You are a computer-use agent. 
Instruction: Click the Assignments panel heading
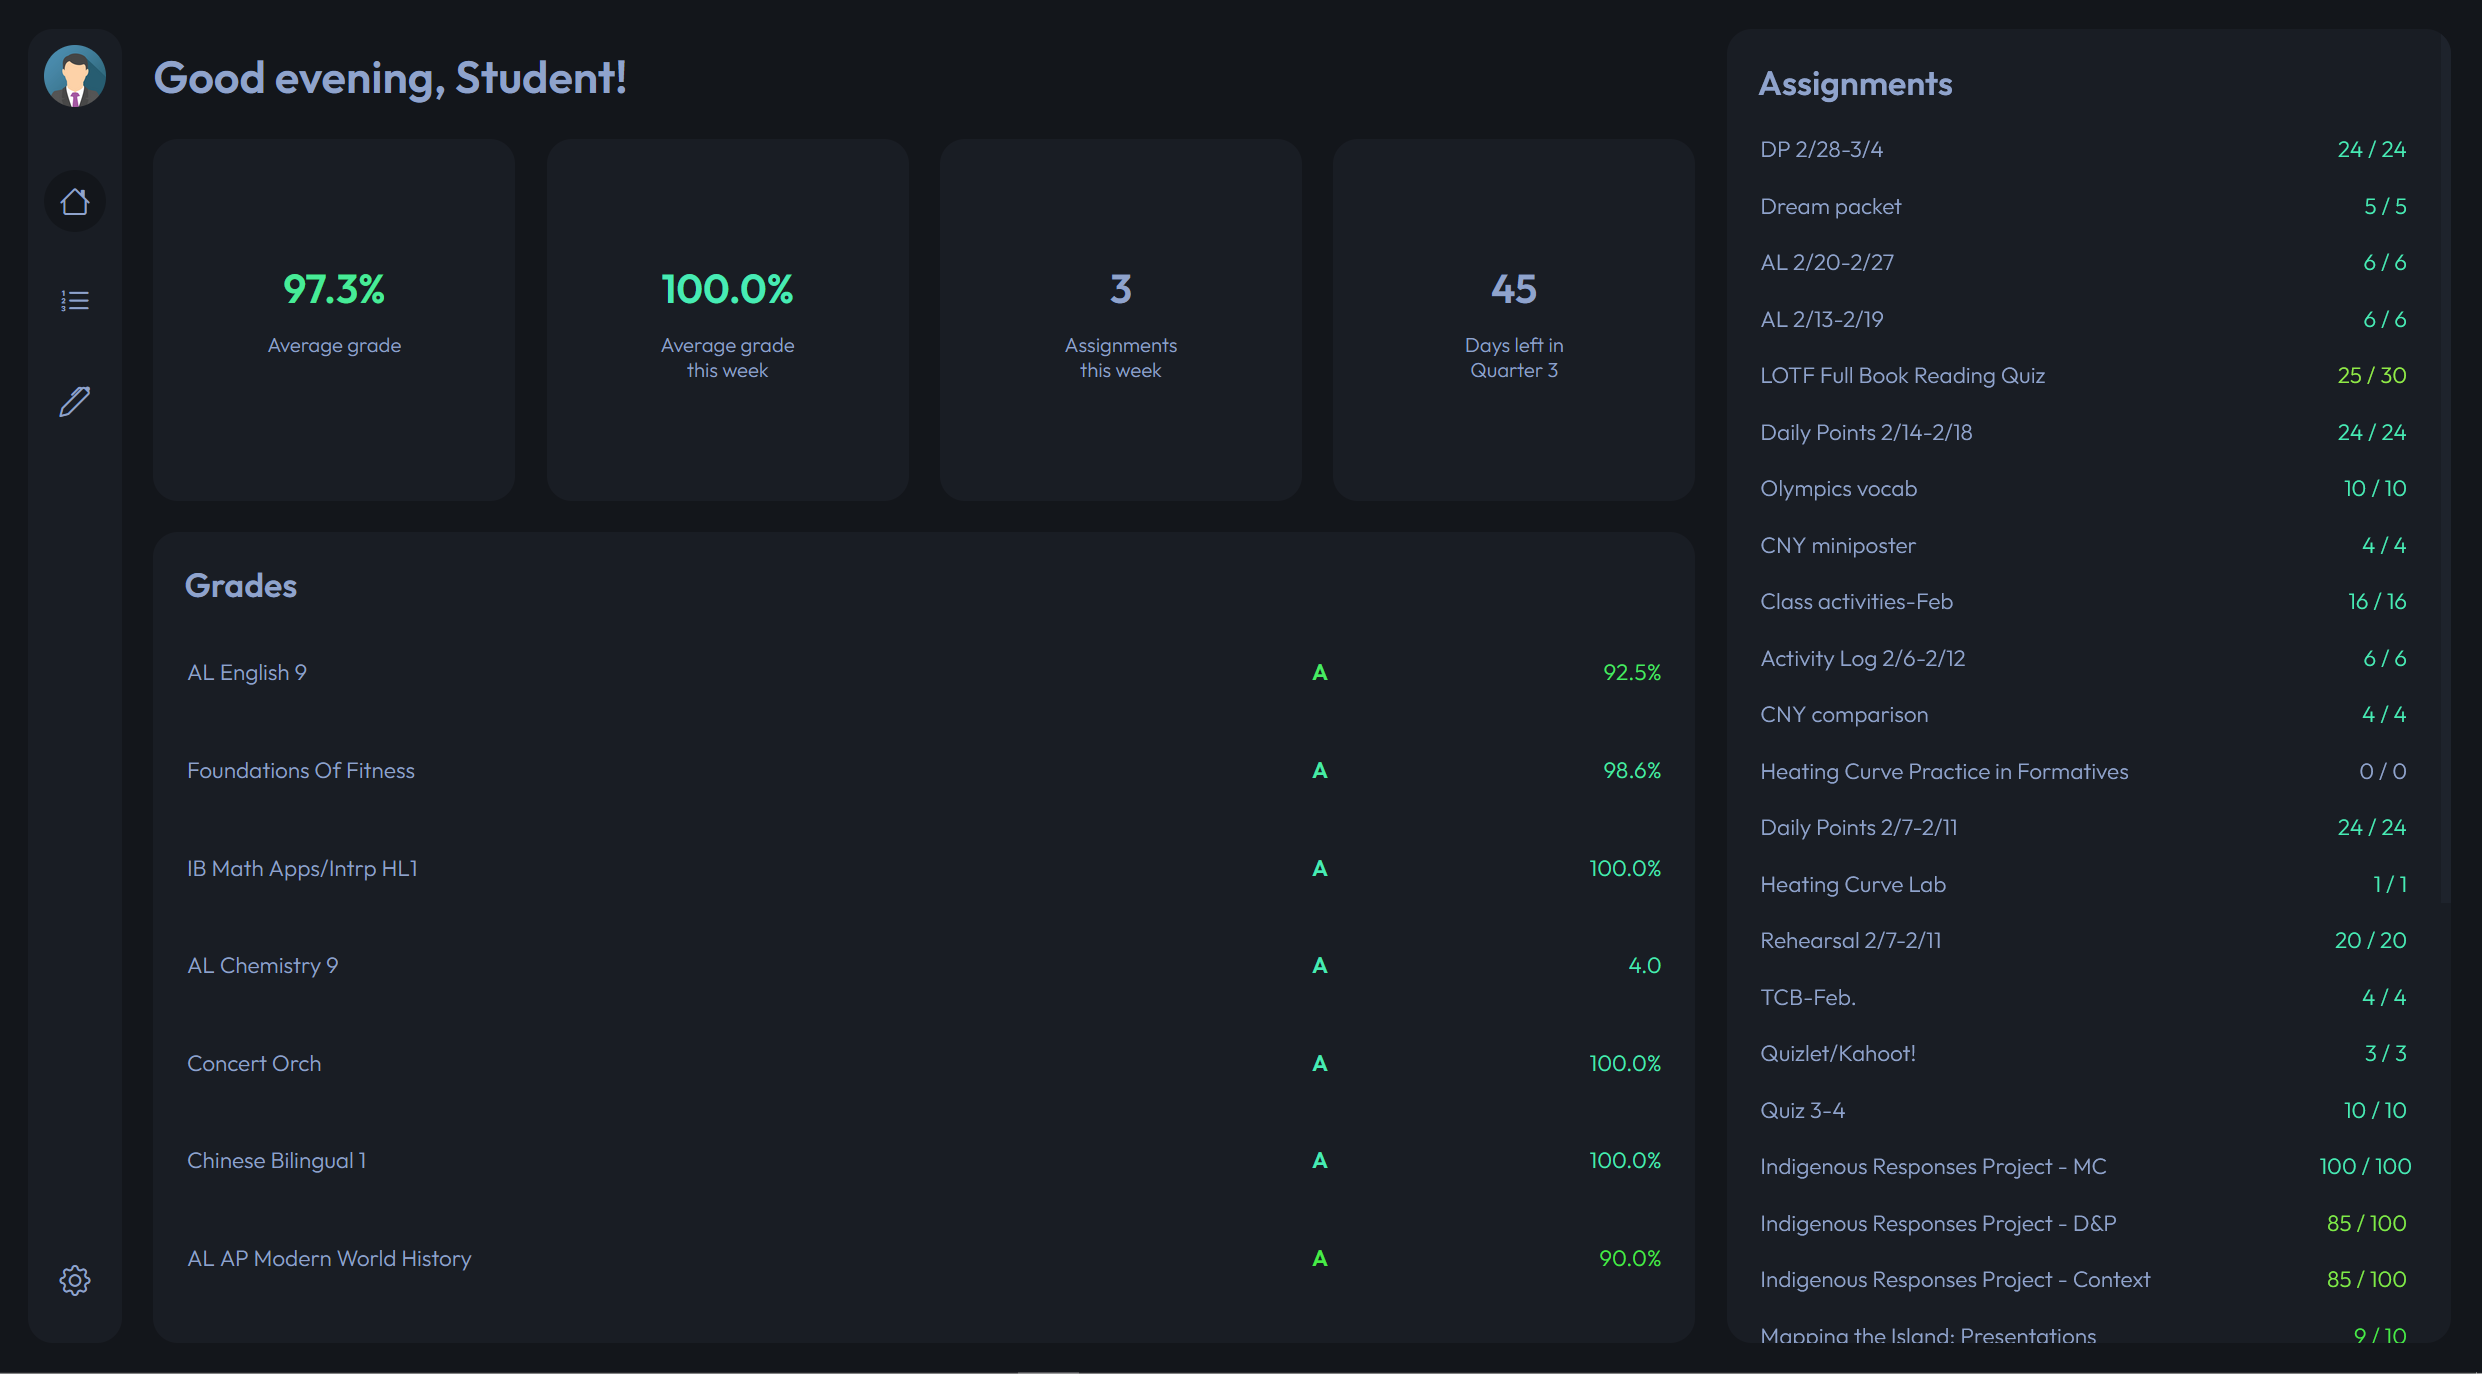click(x=1855, y=84)
